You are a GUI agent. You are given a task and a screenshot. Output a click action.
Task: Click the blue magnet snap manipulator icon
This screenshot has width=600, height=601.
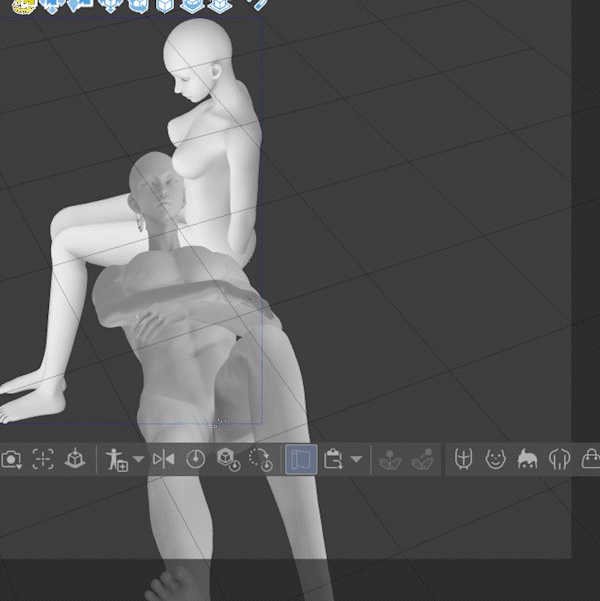[258, 4]
